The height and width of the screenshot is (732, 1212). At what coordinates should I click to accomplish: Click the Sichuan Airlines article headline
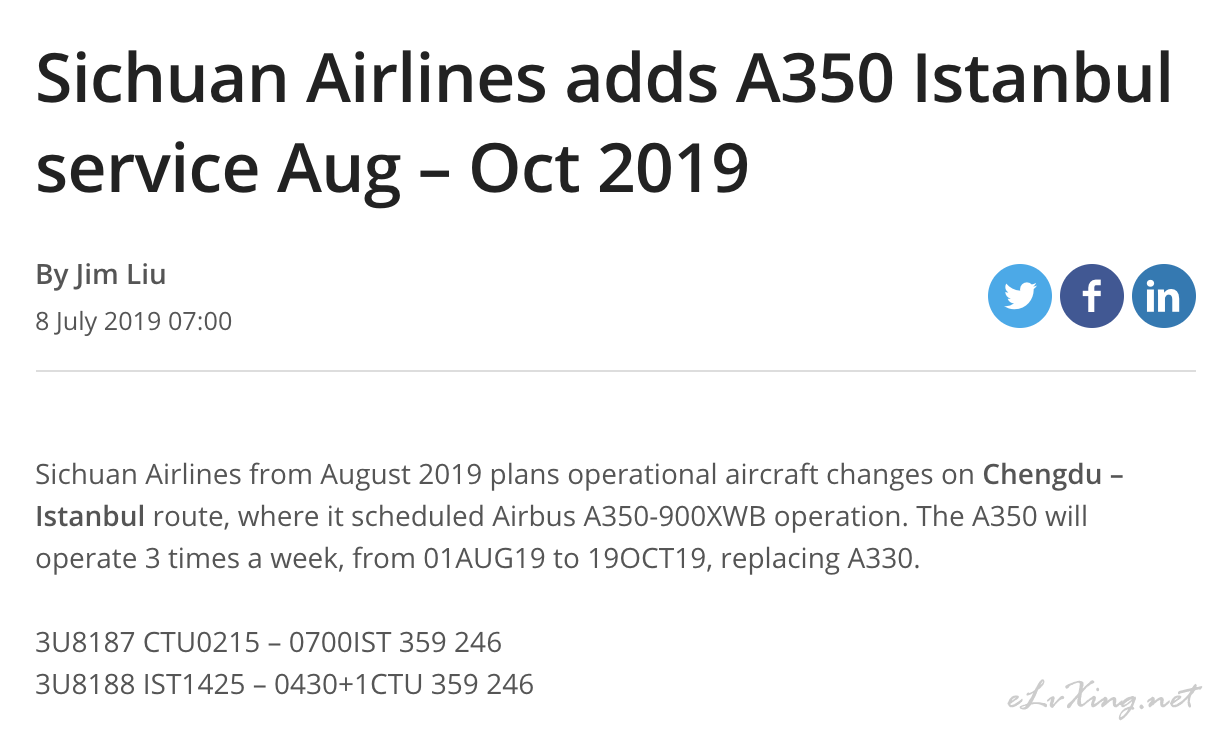click(603, 125)
